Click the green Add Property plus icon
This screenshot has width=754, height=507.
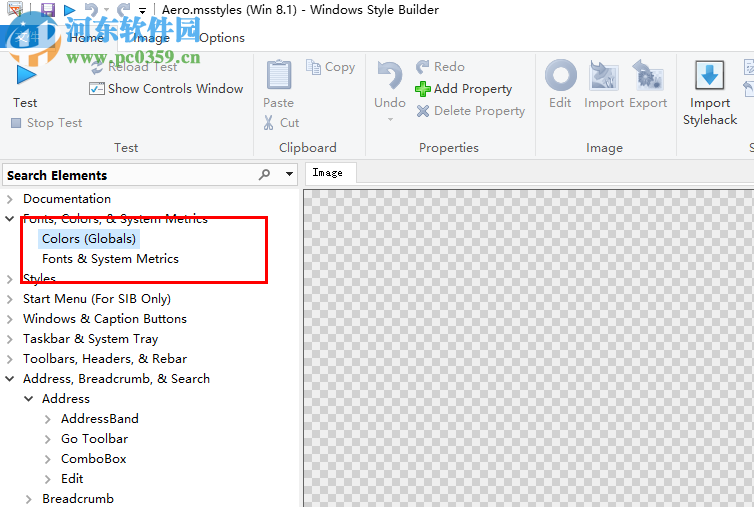coord(423,89)
